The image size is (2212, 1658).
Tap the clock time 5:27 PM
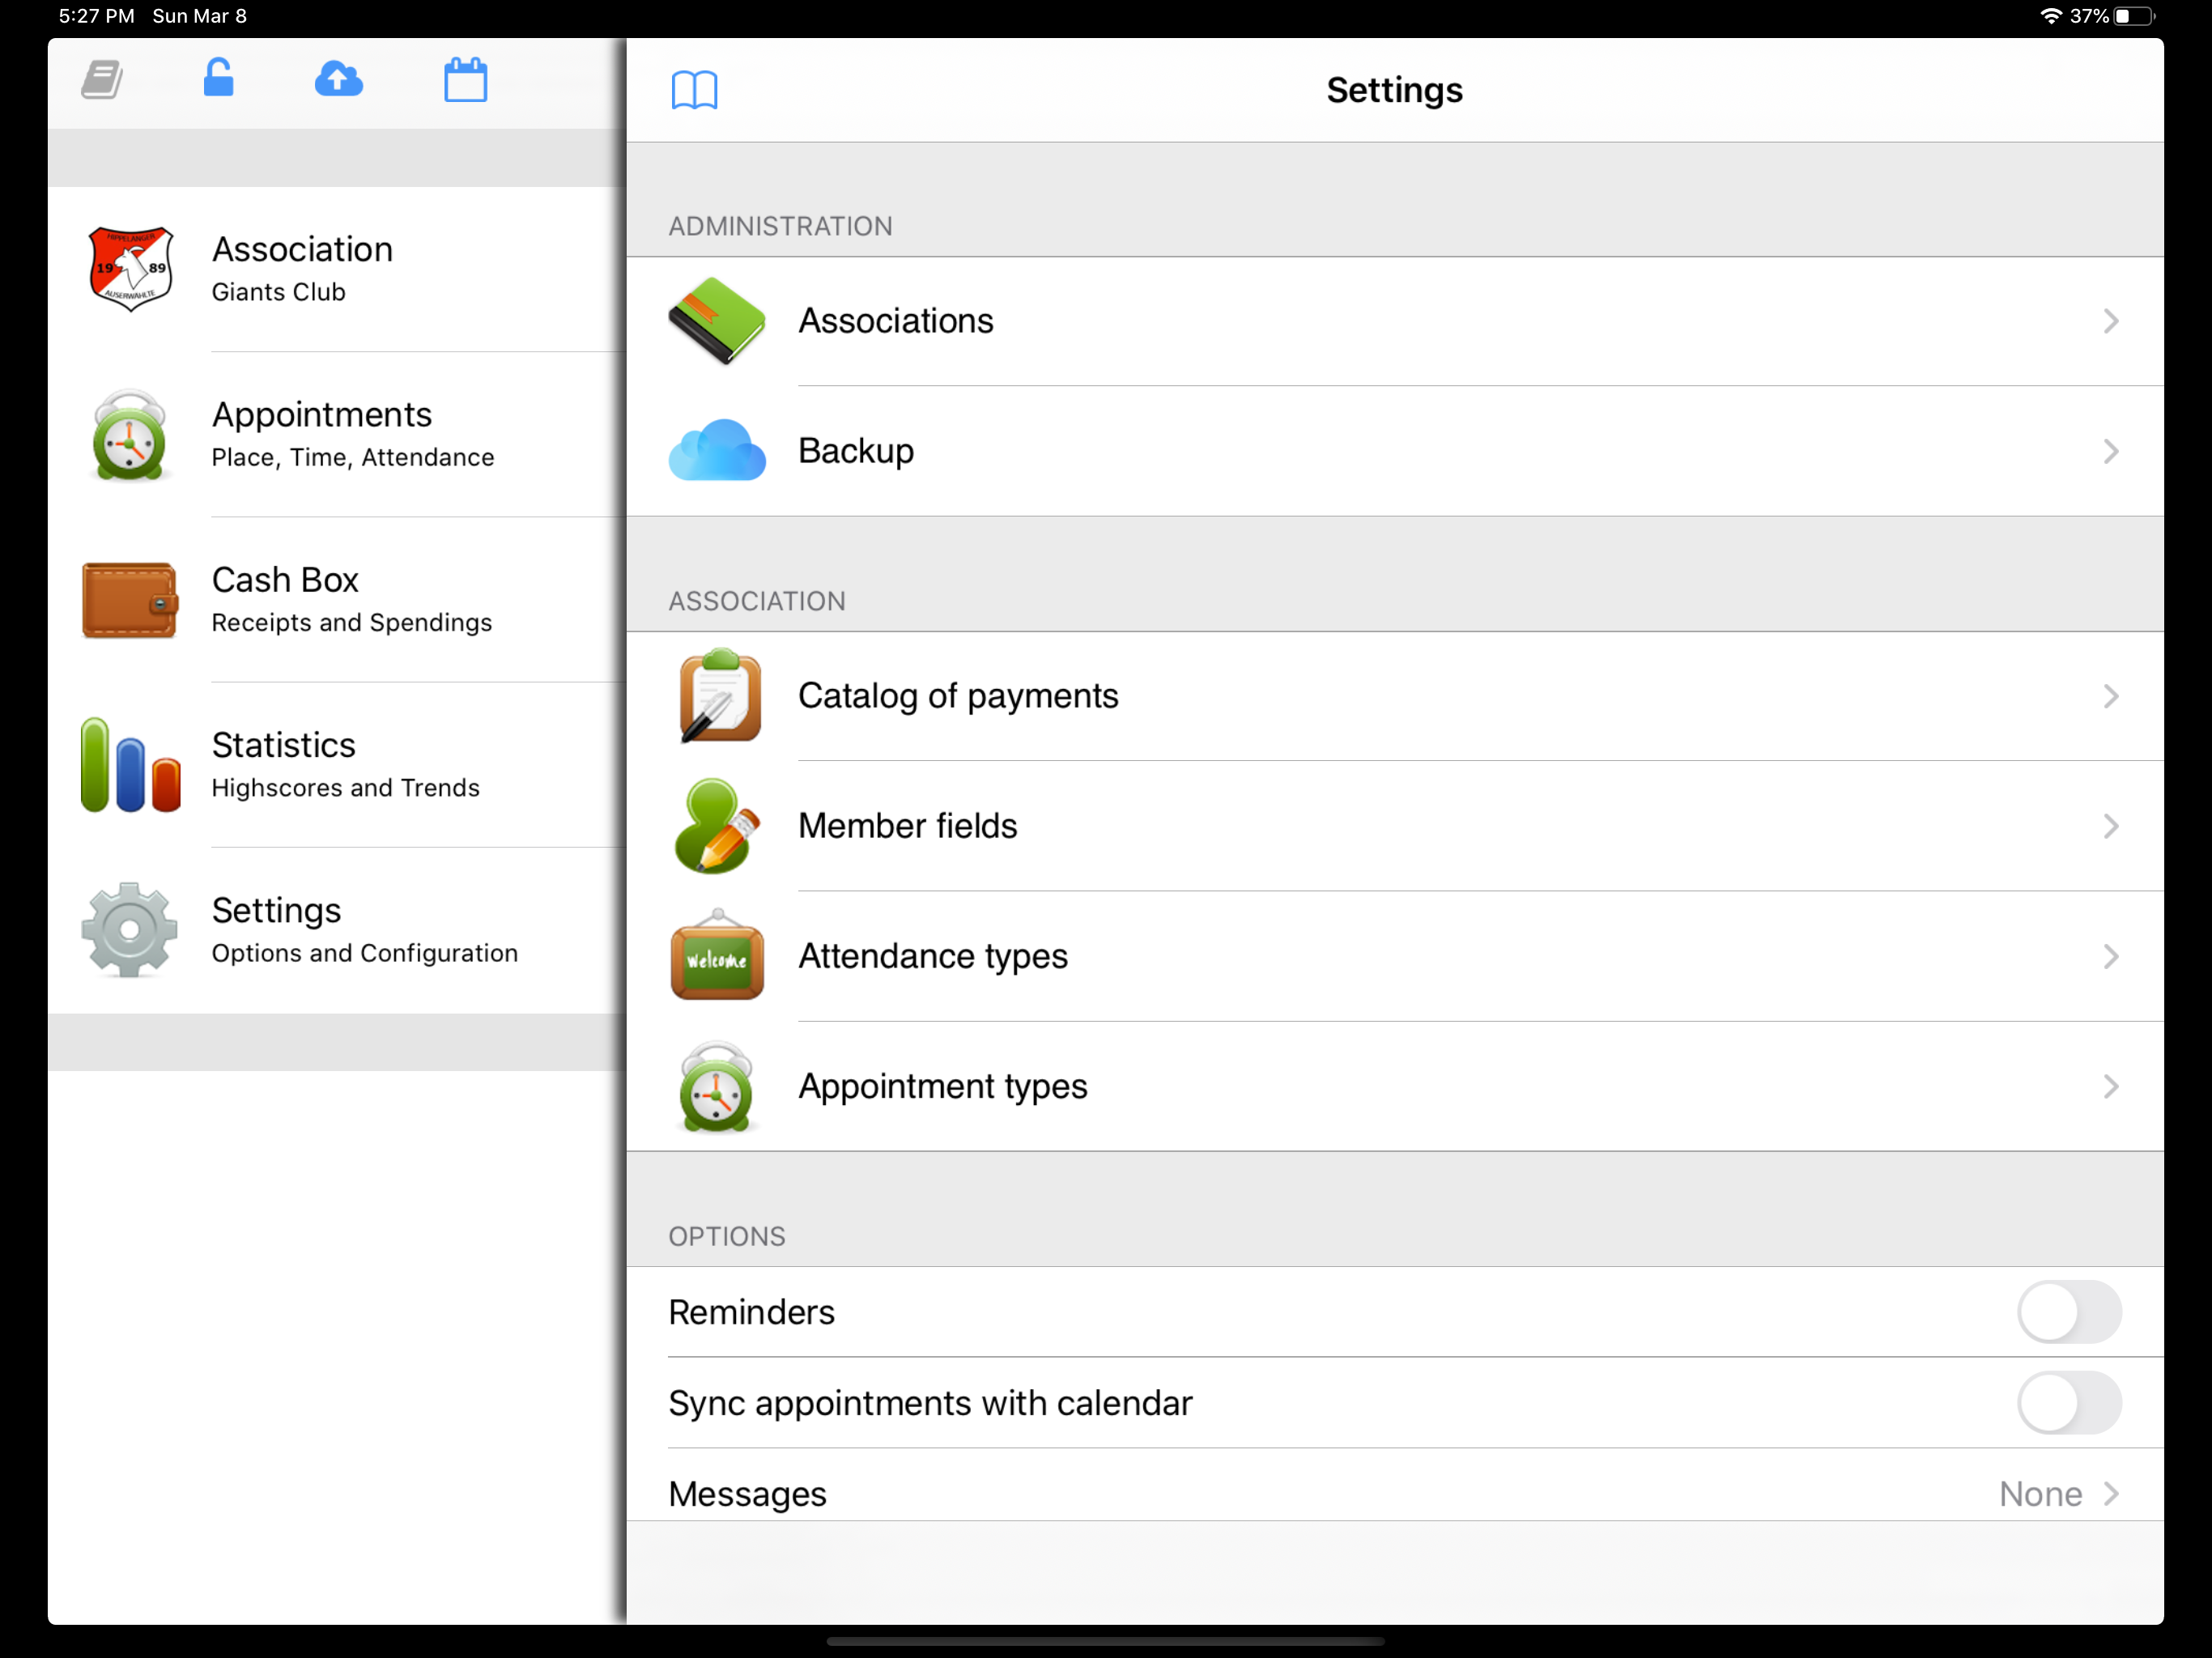(96, 16)
